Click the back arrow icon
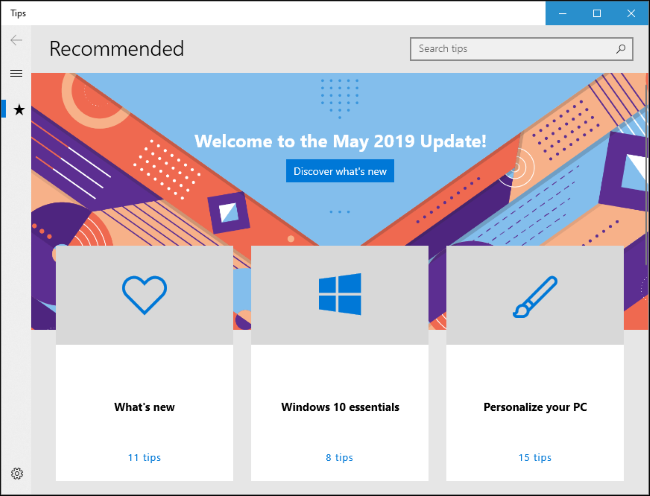 [16, 40]
